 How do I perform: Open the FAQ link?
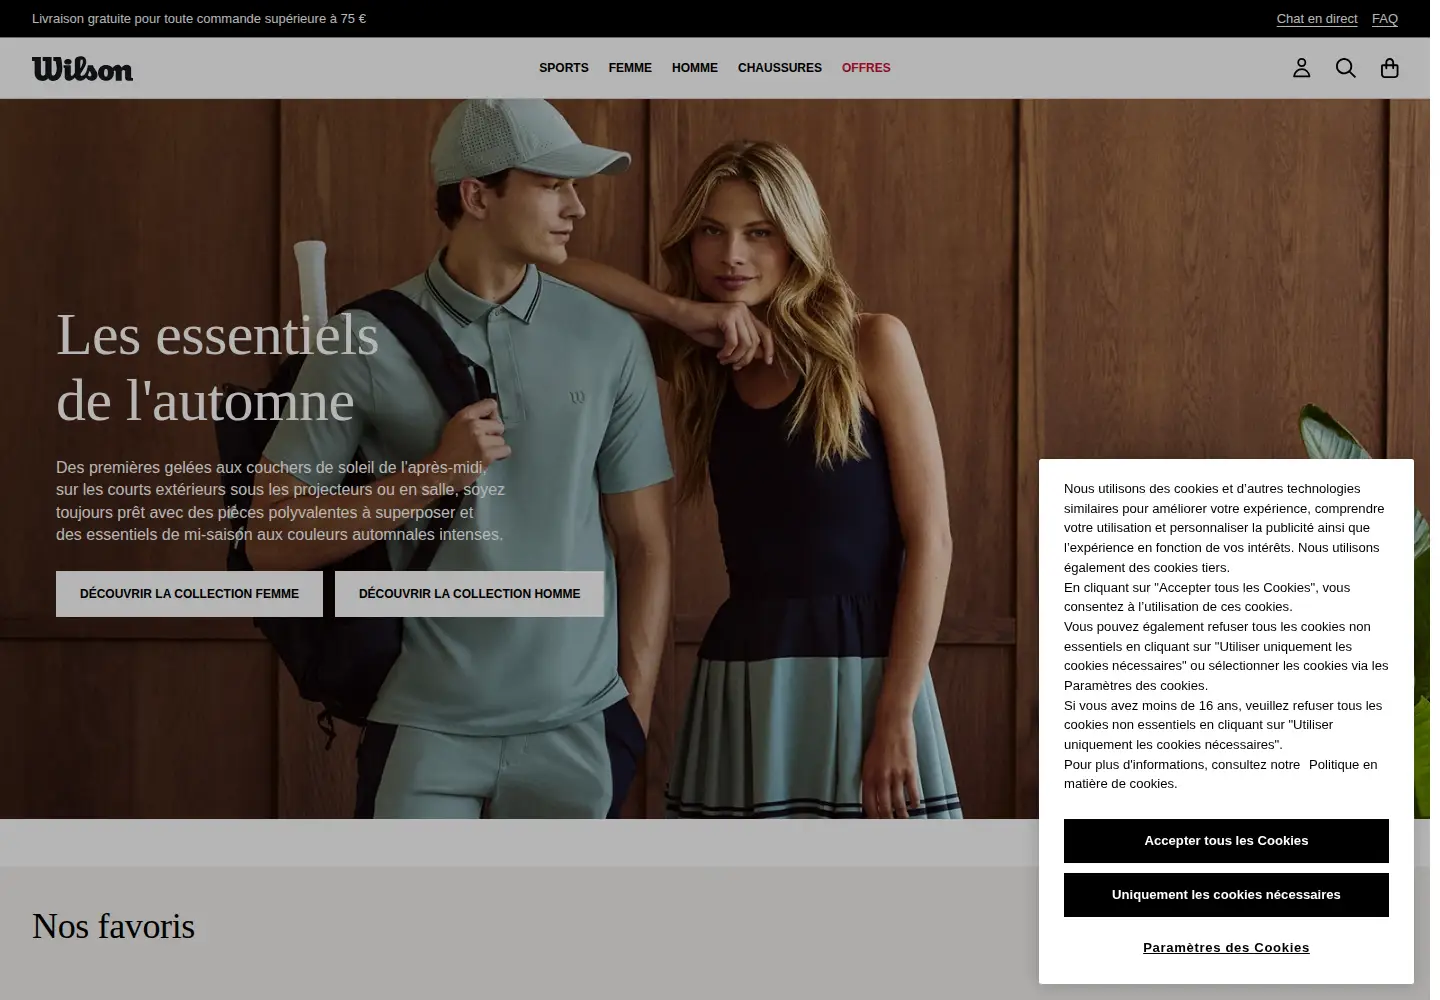point(1385,19)
